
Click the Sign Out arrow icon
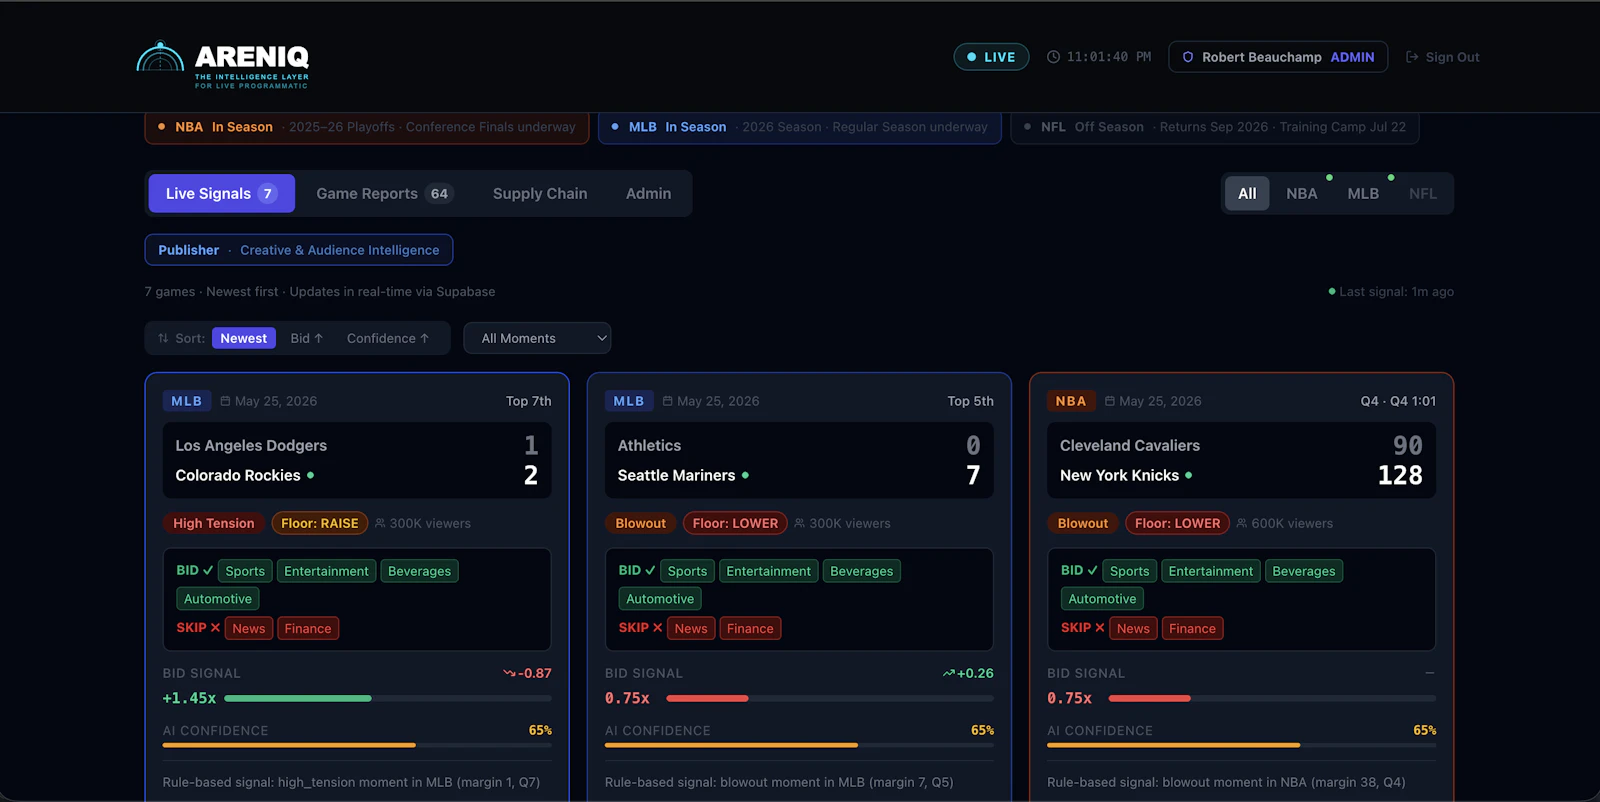[1412, 57]
